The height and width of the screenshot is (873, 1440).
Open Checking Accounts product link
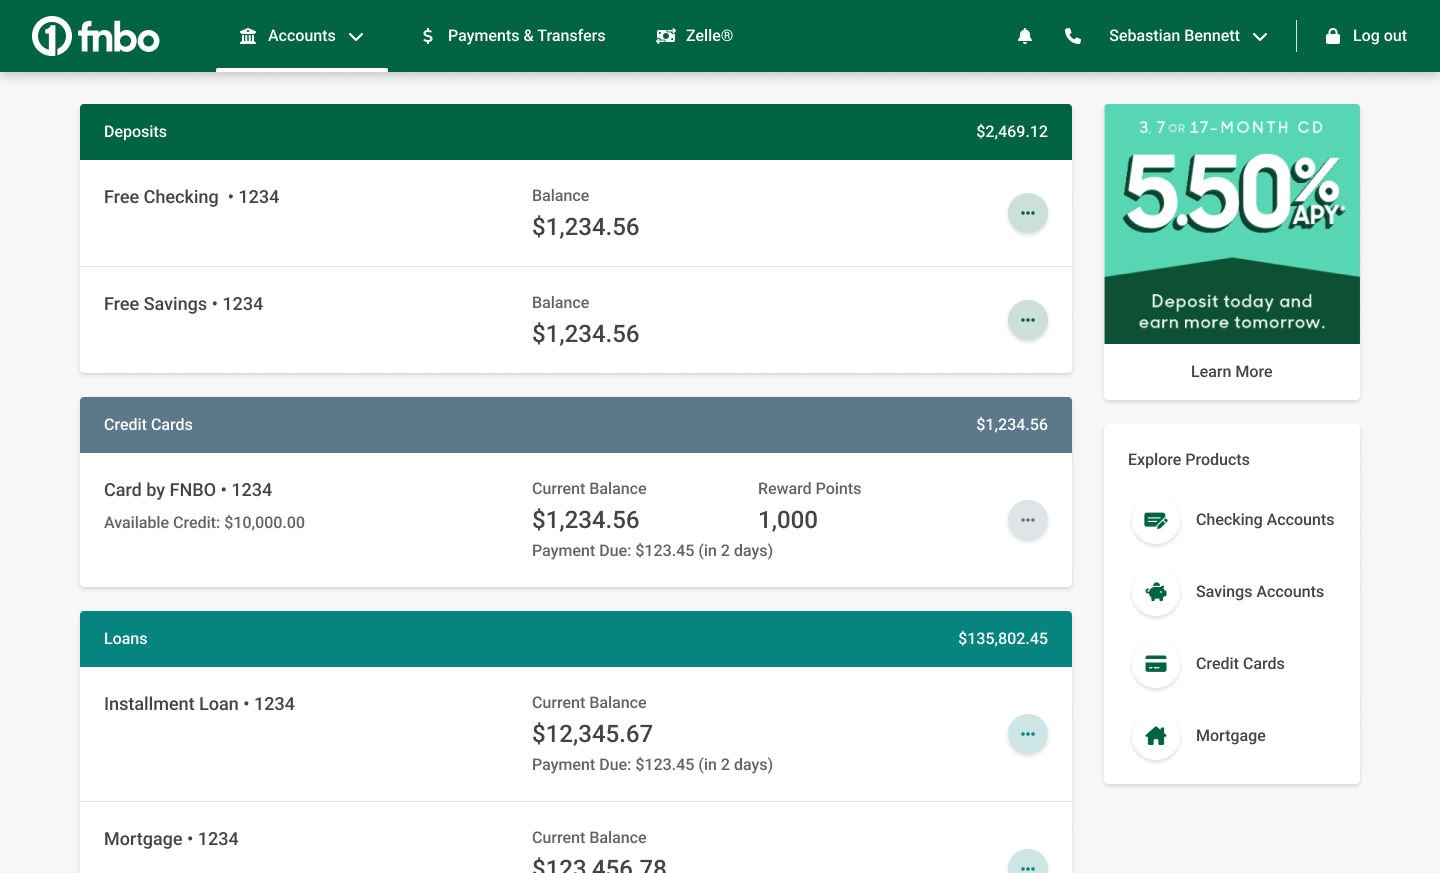pos(1265,520)
